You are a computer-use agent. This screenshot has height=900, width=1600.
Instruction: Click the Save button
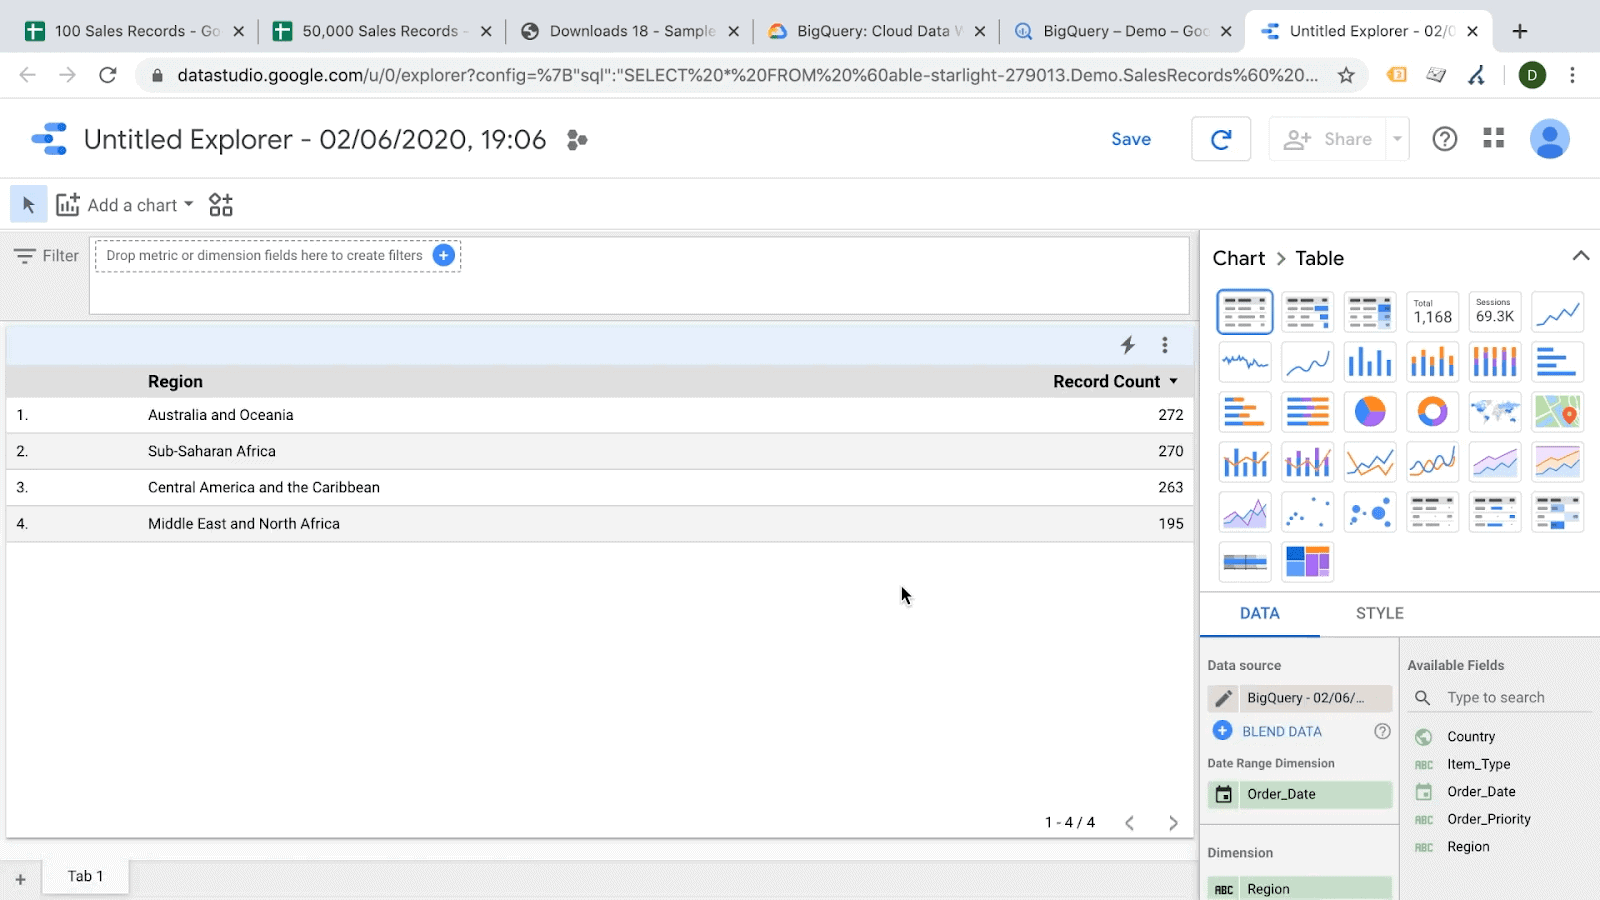pos(1130,139)
